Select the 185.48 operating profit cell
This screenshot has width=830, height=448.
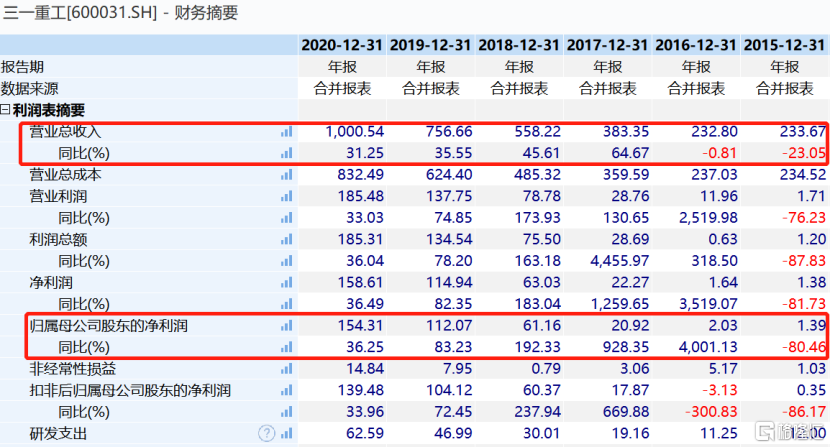pos(360,196)
